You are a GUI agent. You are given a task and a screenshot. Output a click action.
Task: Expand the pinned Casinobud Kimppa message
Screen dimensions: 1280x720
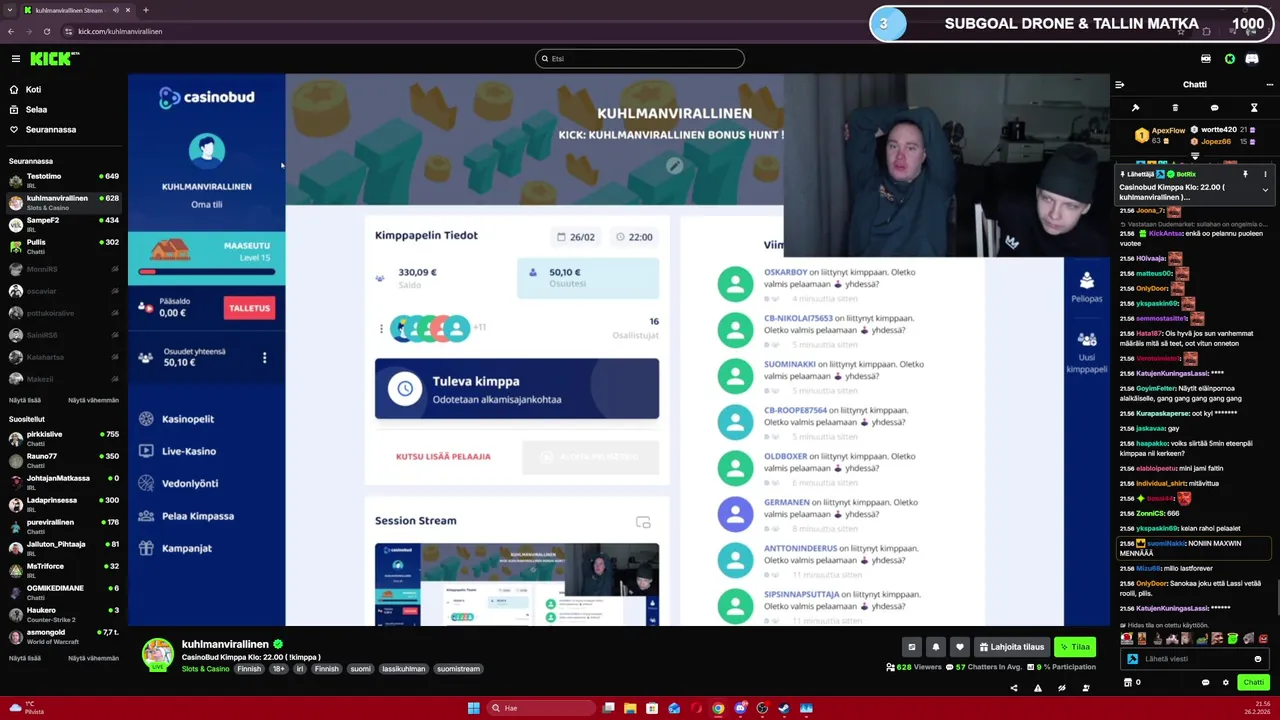coord(1265,190)
